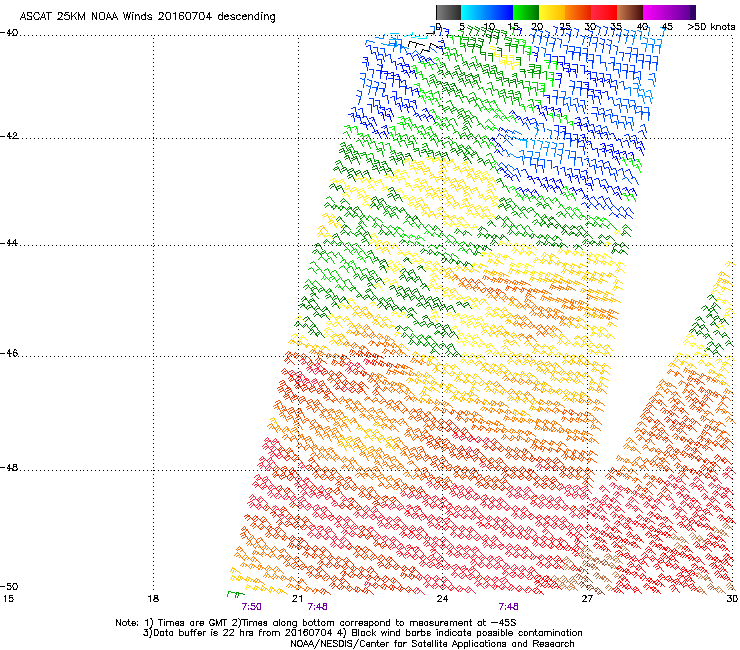The image size is (740, 650).
Task: Click the '24' longitude axis label
Action: pos(442,599)
